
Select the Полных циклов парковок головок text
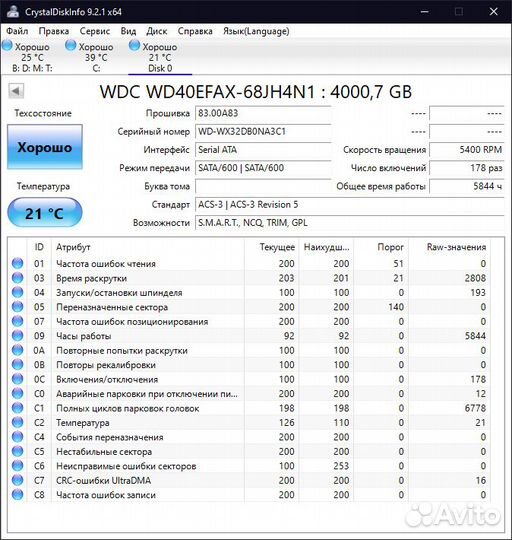tap(128, 408)
